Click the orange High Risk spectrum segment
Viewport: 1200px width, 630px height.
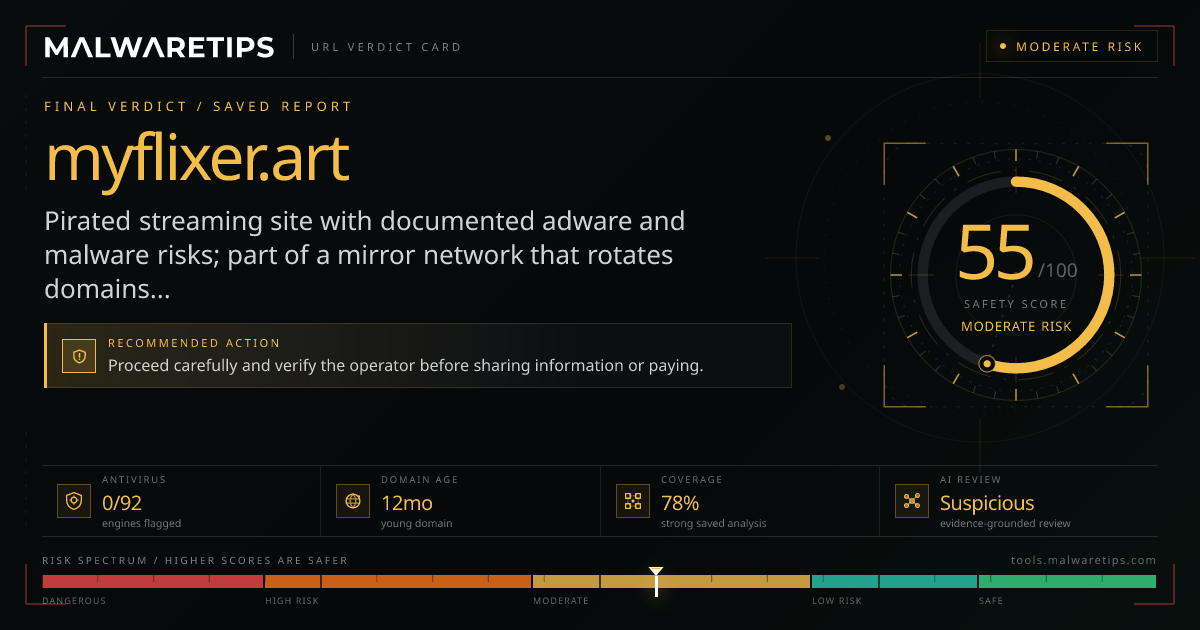click(397, 581)
